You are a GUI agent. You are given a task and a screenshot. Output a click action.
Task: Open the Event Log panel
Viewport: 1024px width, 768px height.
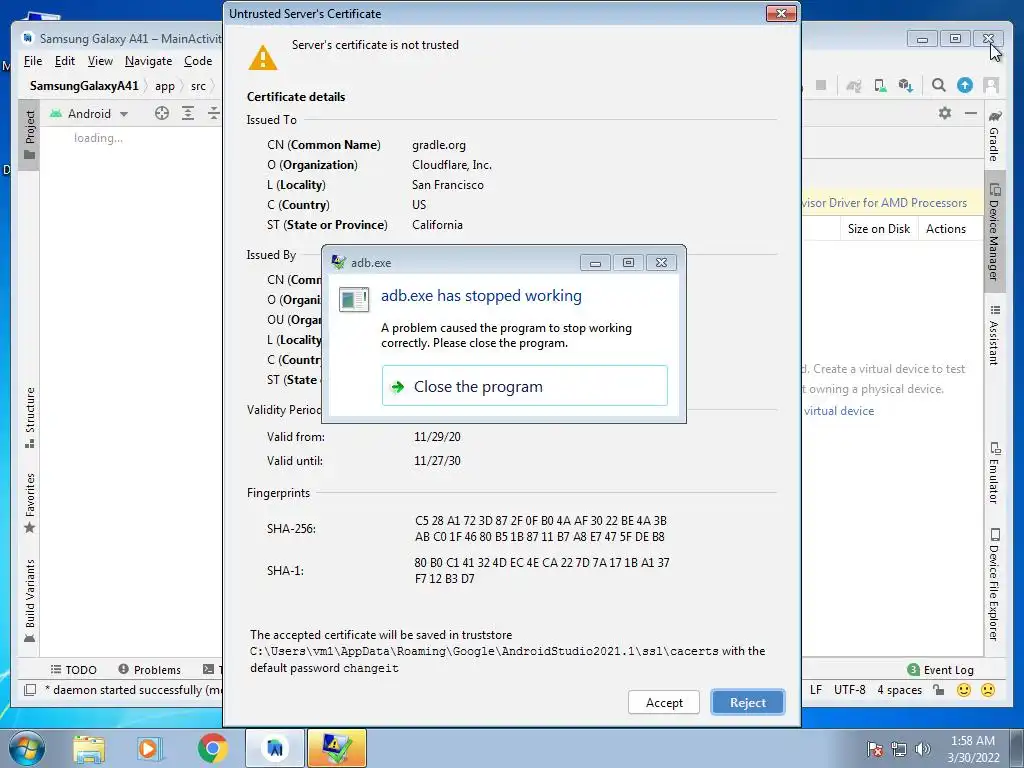(940, 669)
